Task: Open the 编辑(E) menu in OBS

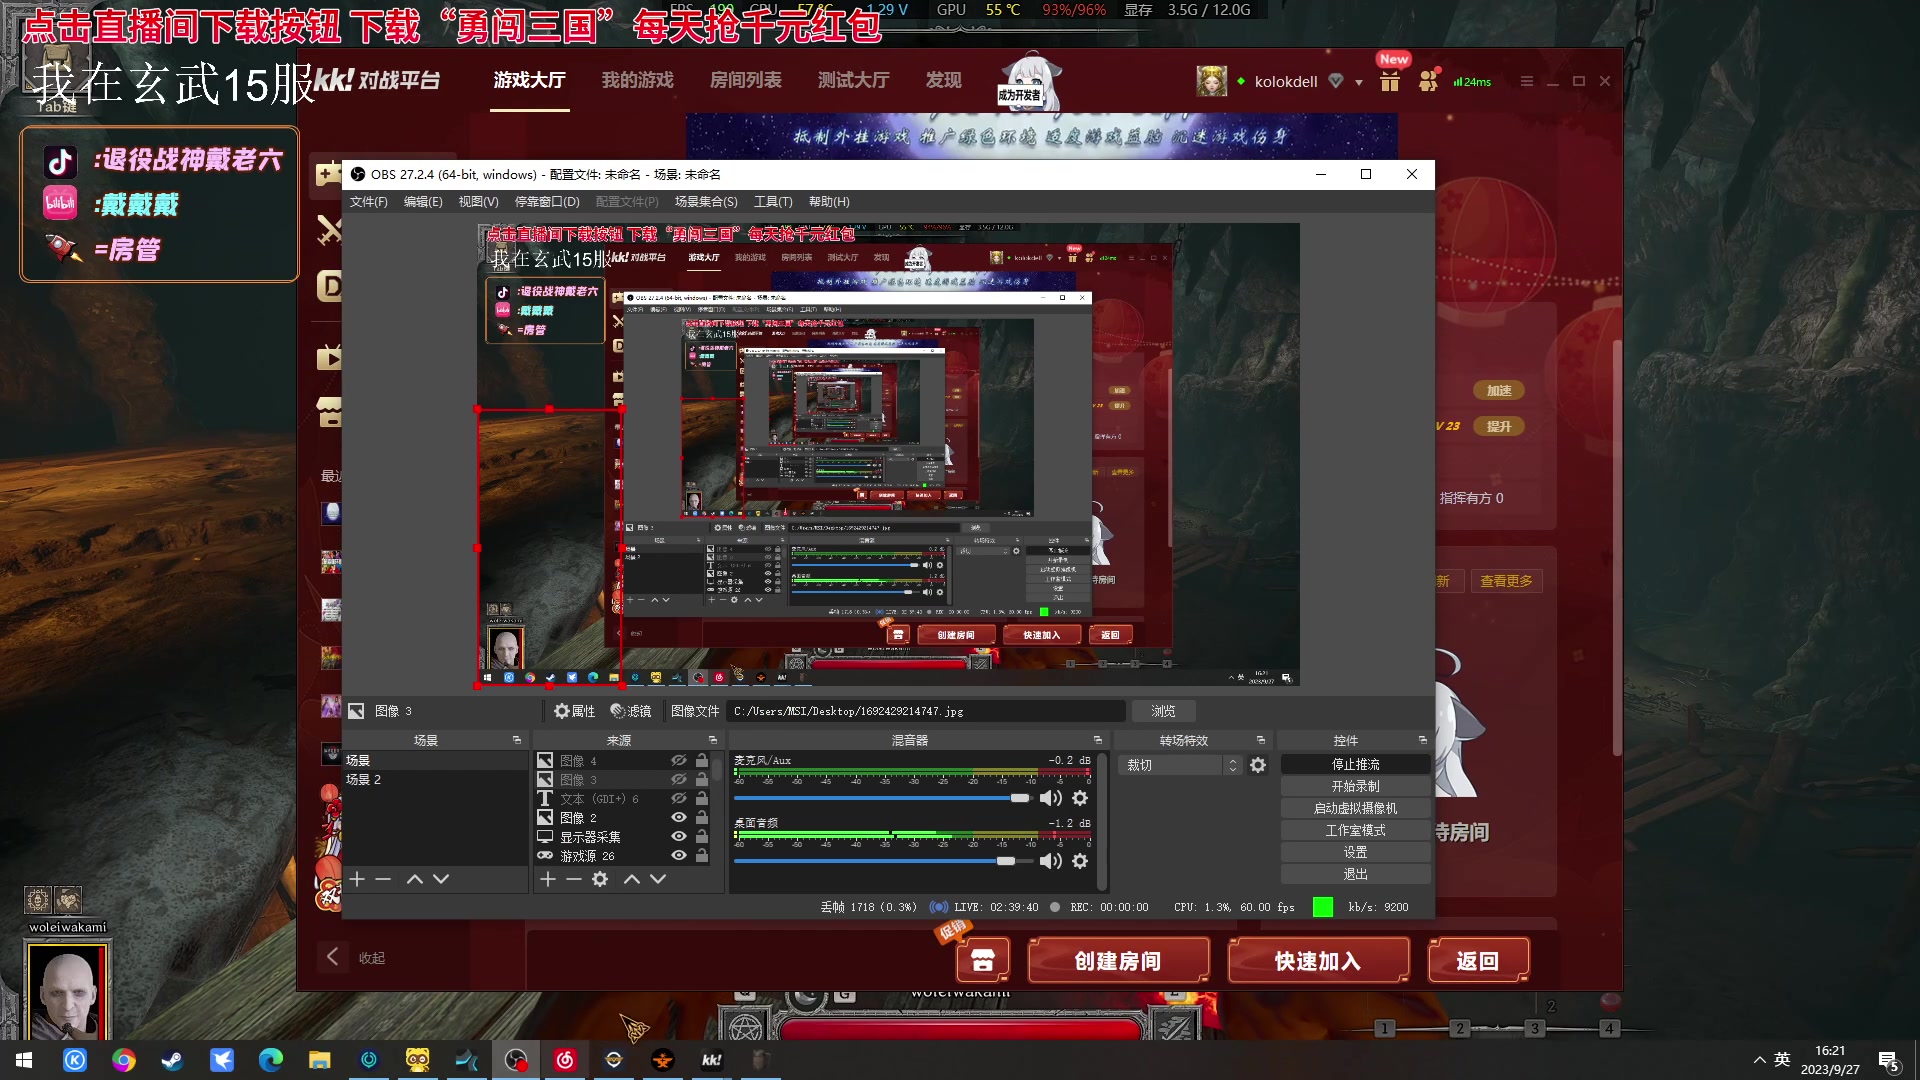Action: (x=423, y=202)
